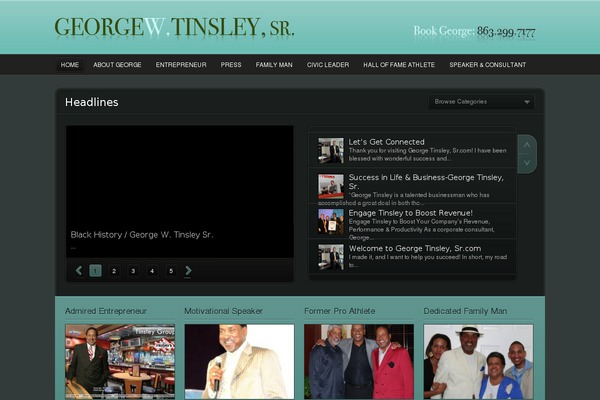Go to slide page 4

coord(152,271)
